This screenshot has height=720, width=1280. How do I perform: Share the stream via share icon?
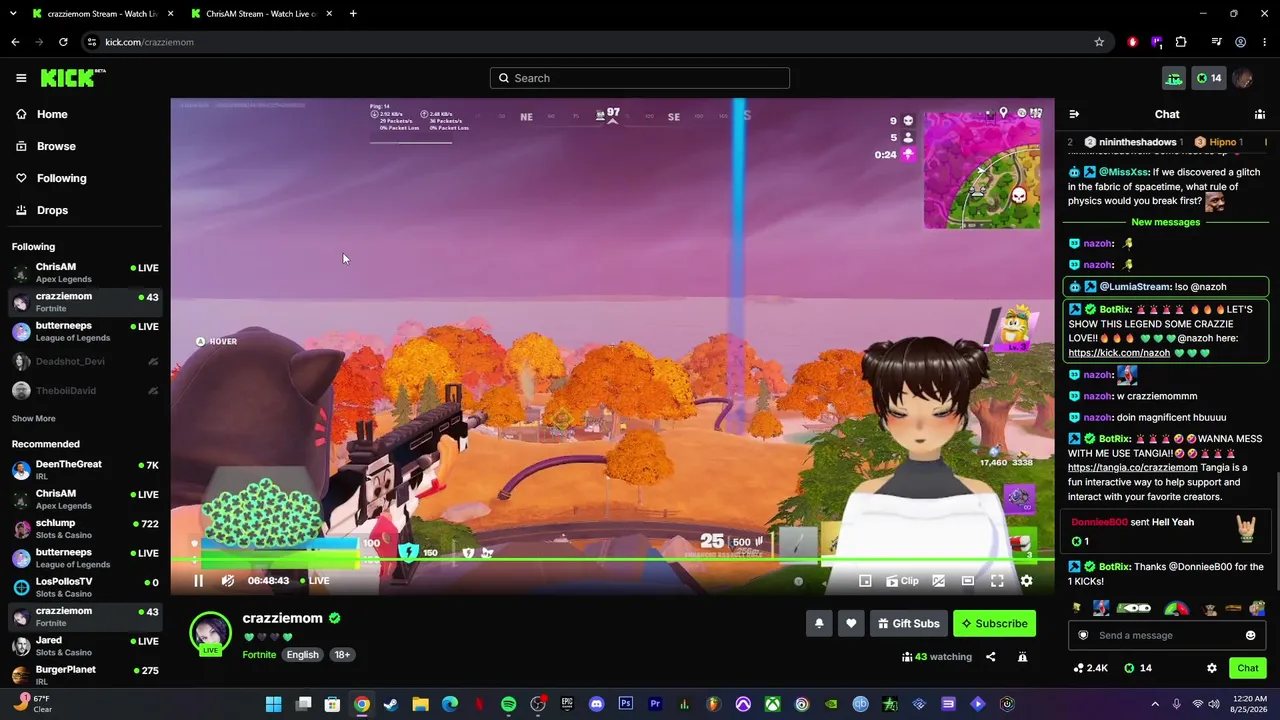991,657
